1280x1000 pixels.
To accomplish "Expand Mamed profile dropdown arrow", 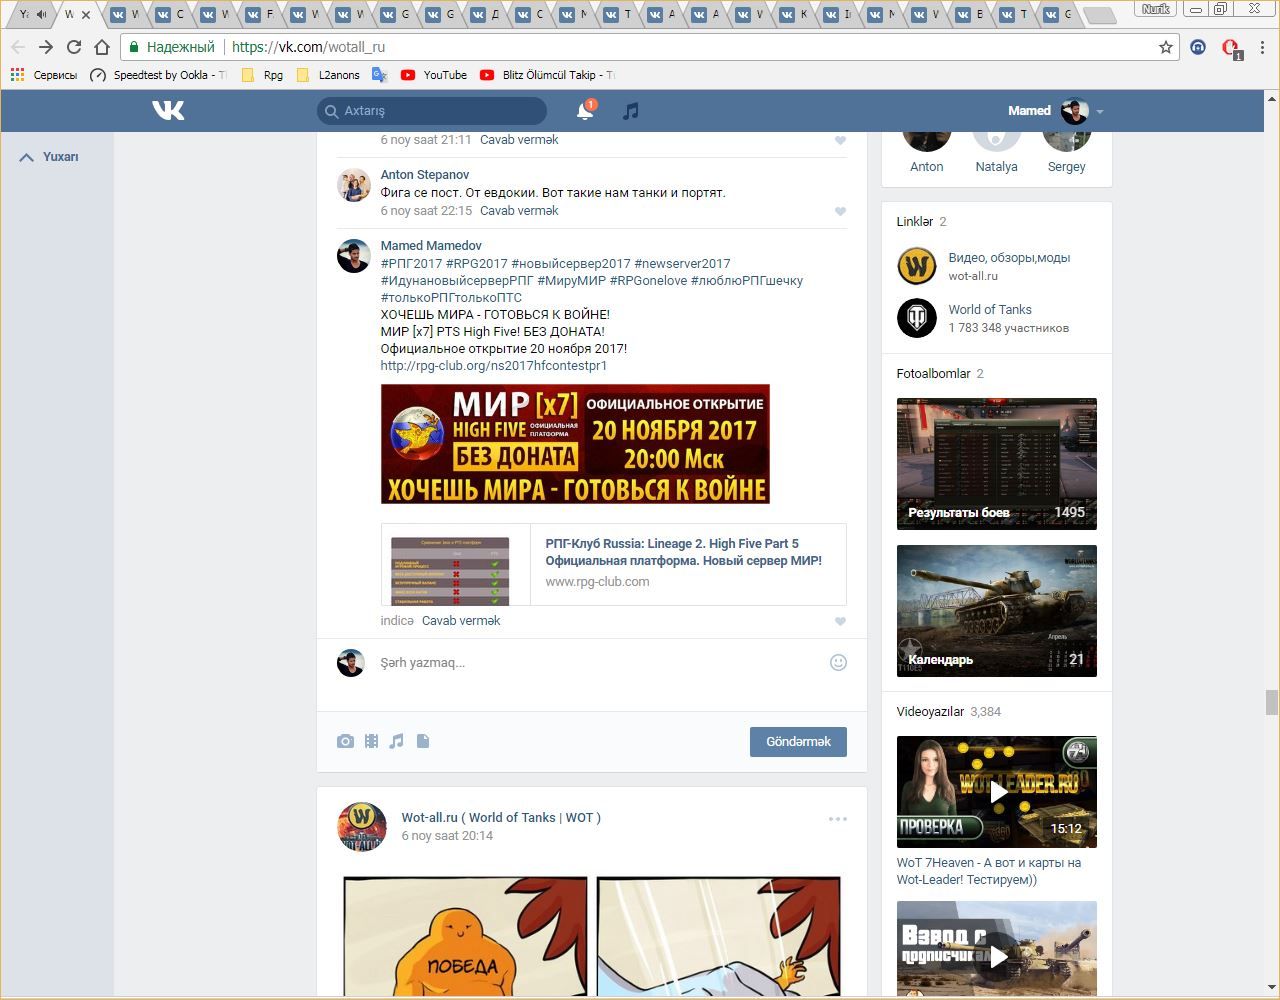I will pyautogui.click(x=1100, y=111).
